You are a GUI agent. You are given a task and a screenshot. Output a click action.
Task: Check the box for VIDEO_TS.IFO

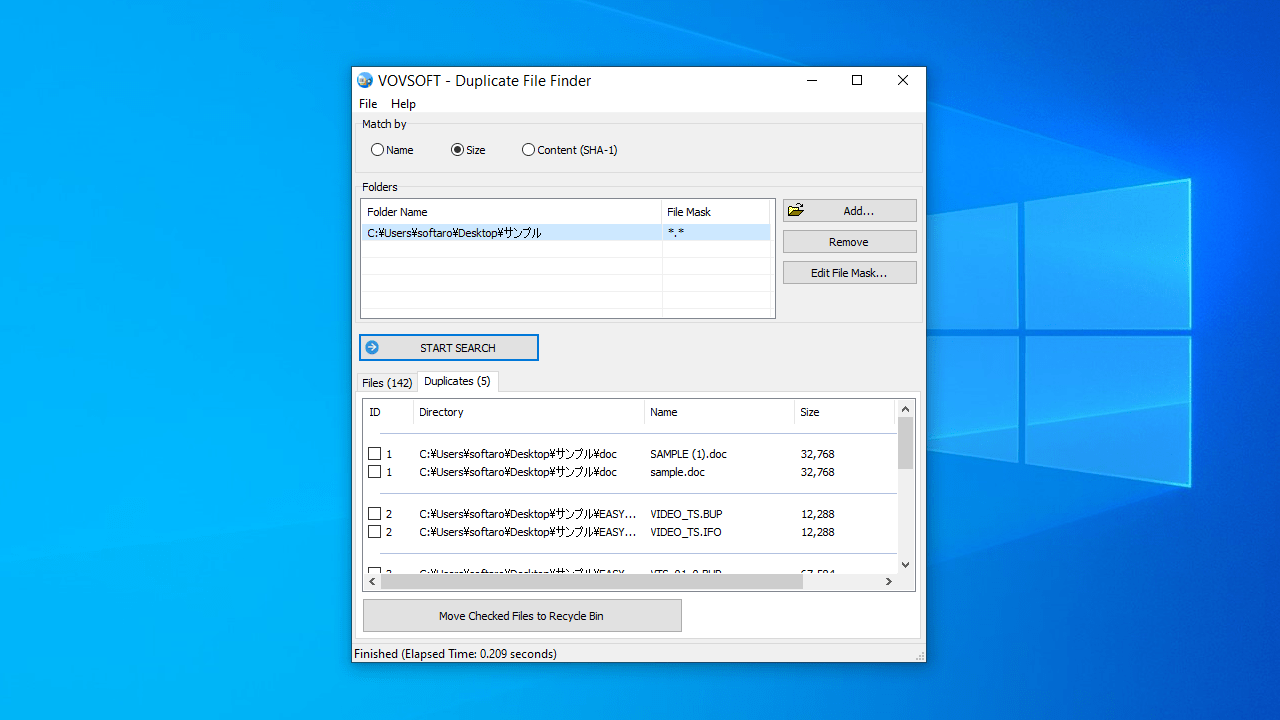coord(374,532)
